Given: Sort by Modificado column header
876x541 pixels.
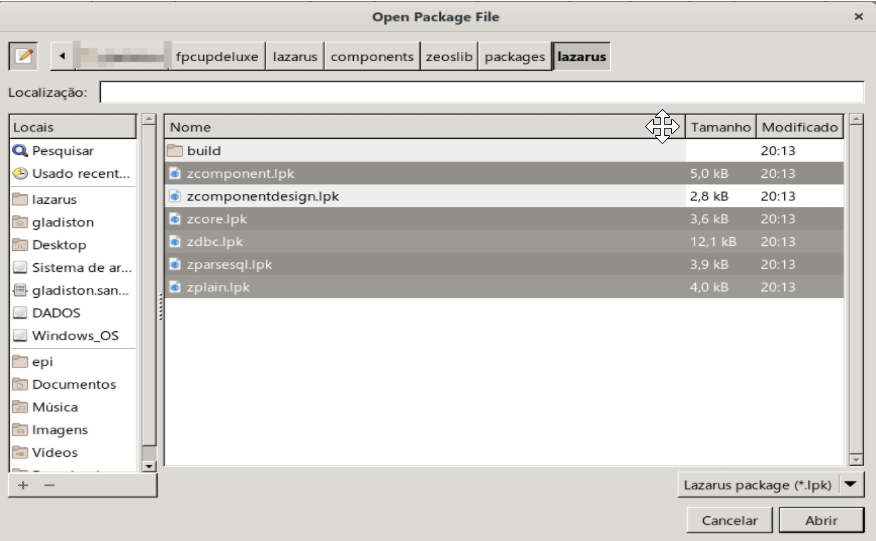Looking at the screenshot, I should pyautogui.click(x=799, y=127).
